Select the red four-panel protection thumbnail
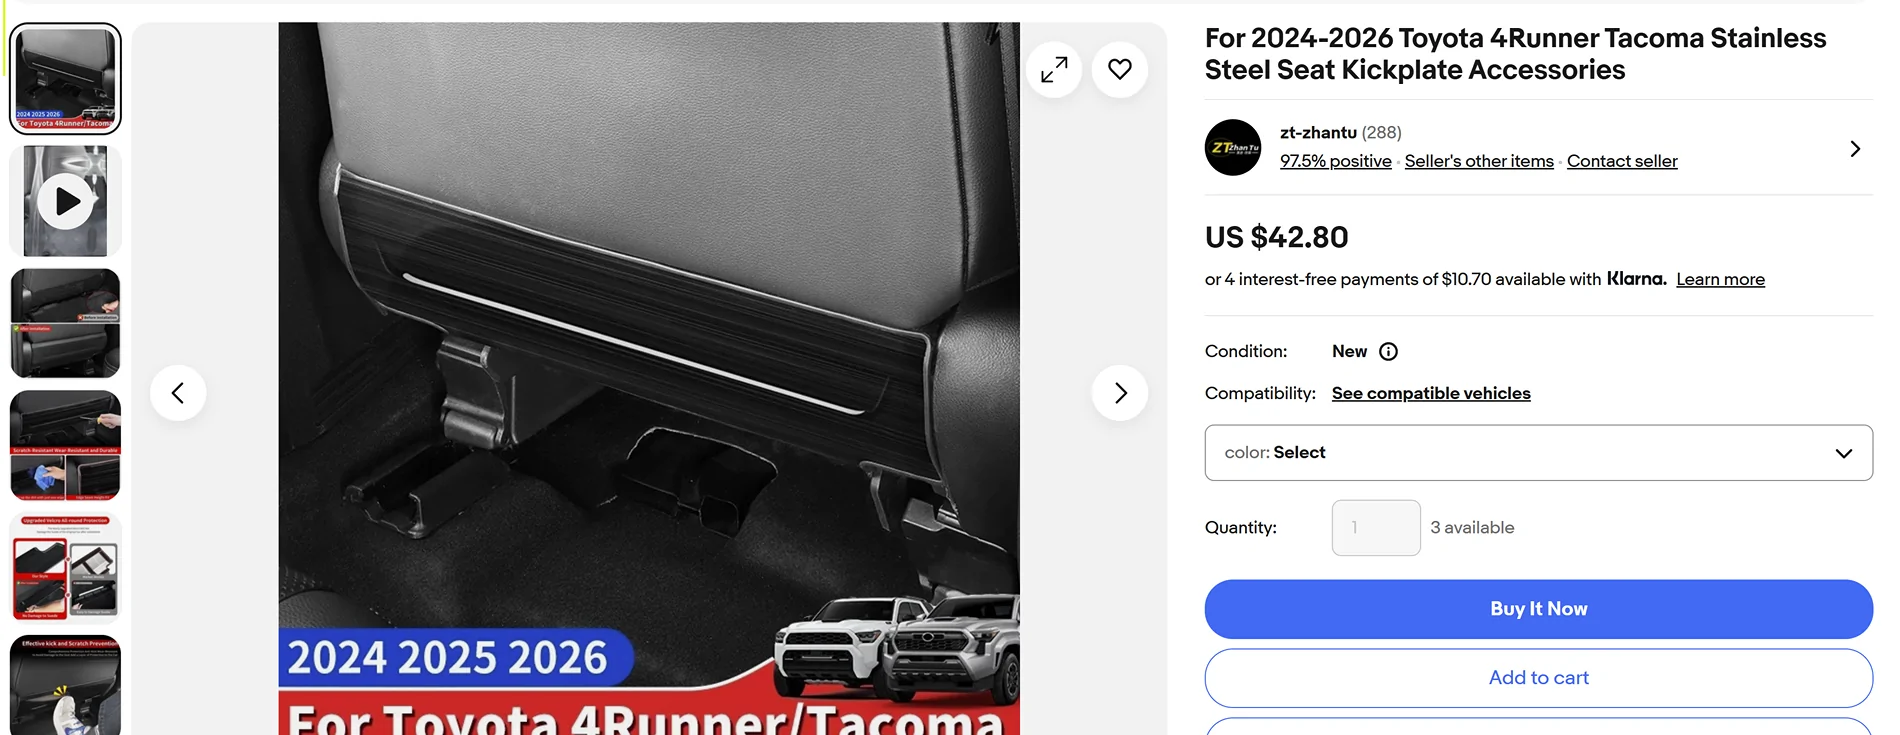 point(65,568)
